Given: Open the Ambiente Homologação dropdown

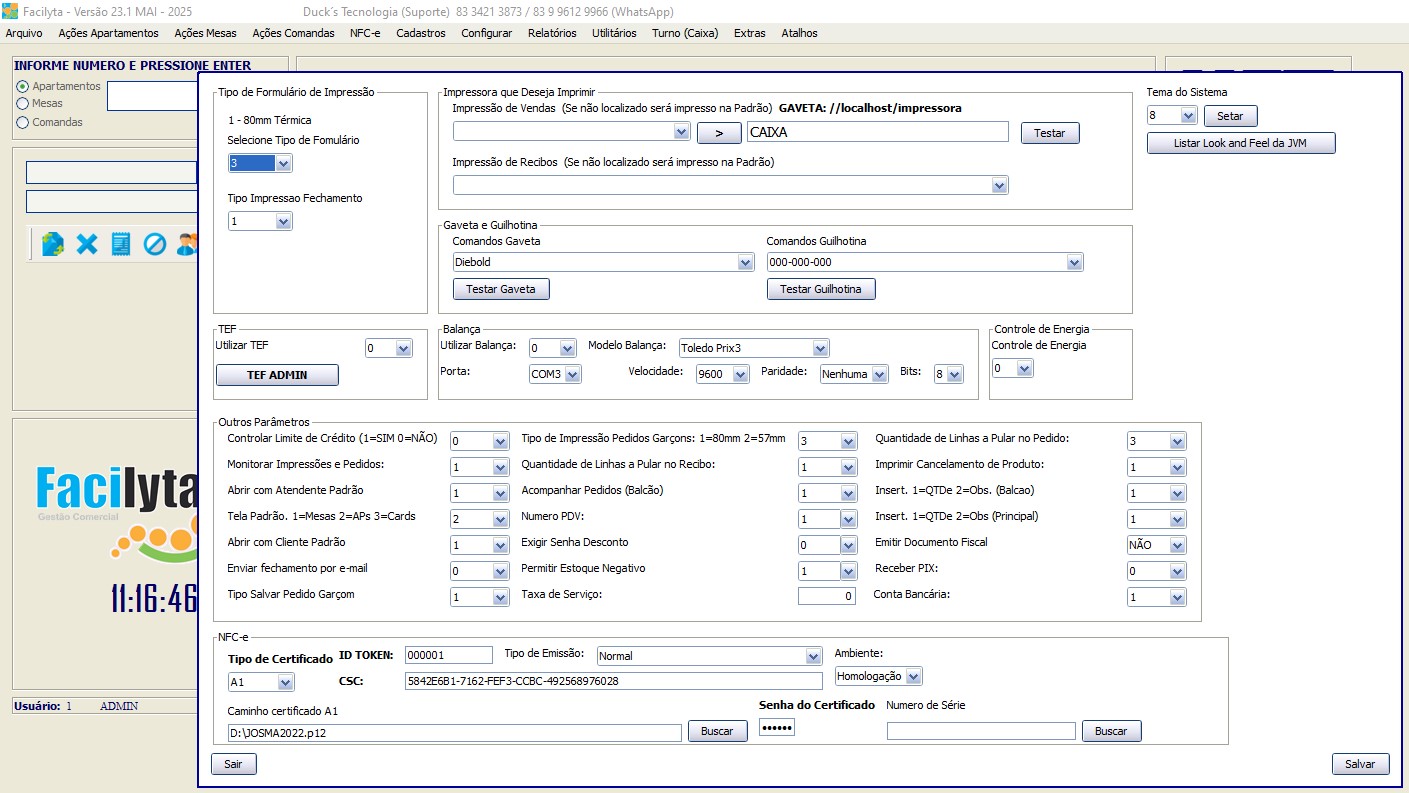Looking at the screenshot, I should [x=913, y=676].
